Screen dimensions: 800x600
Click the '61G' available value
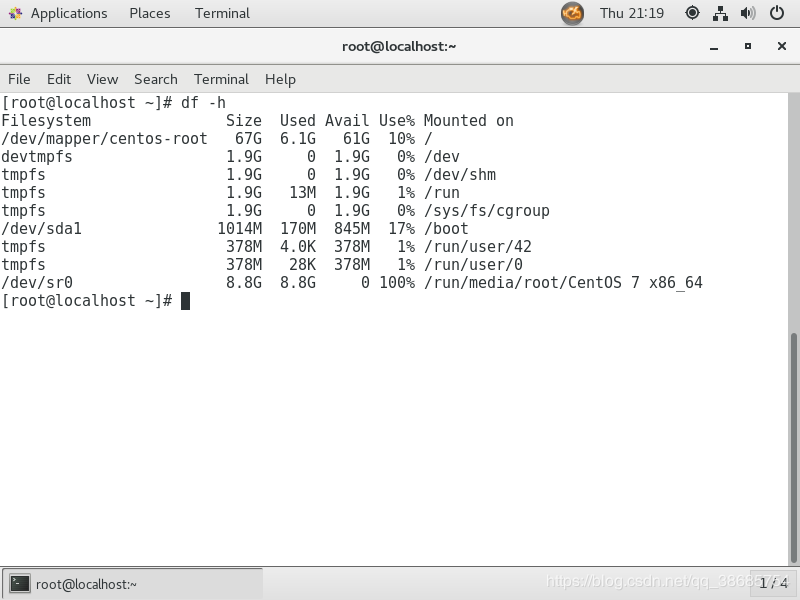pyautogui.click(x=357, y=139)
